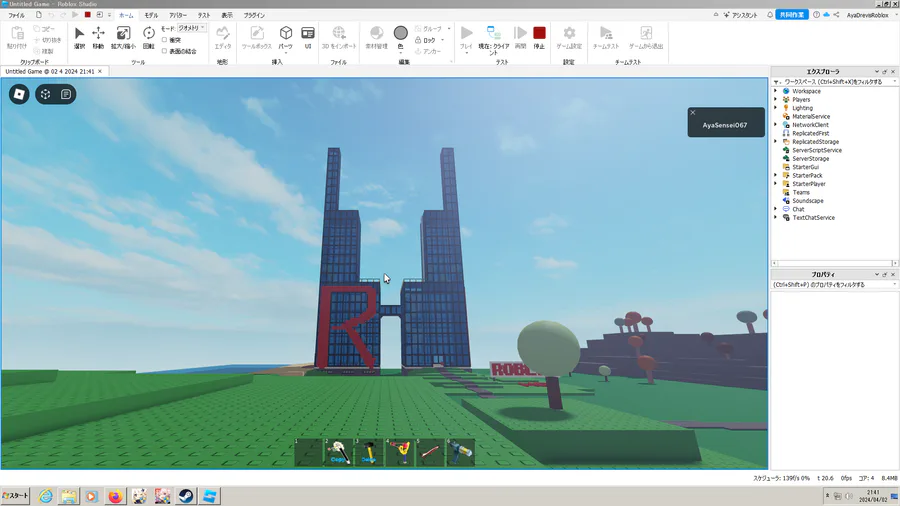Open the ファイル (File) menu
900x506 pixels.
[x=16, y=15]
